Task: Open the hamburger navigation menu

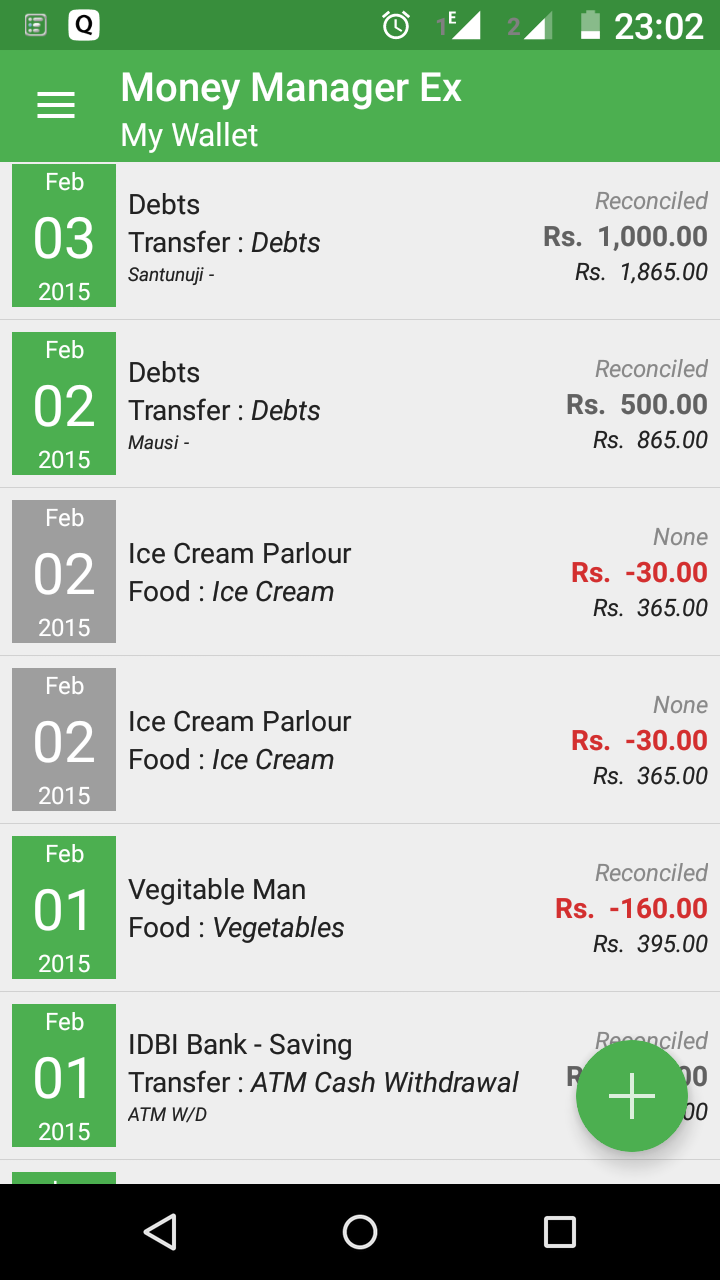Action: [x=56, y=106]
